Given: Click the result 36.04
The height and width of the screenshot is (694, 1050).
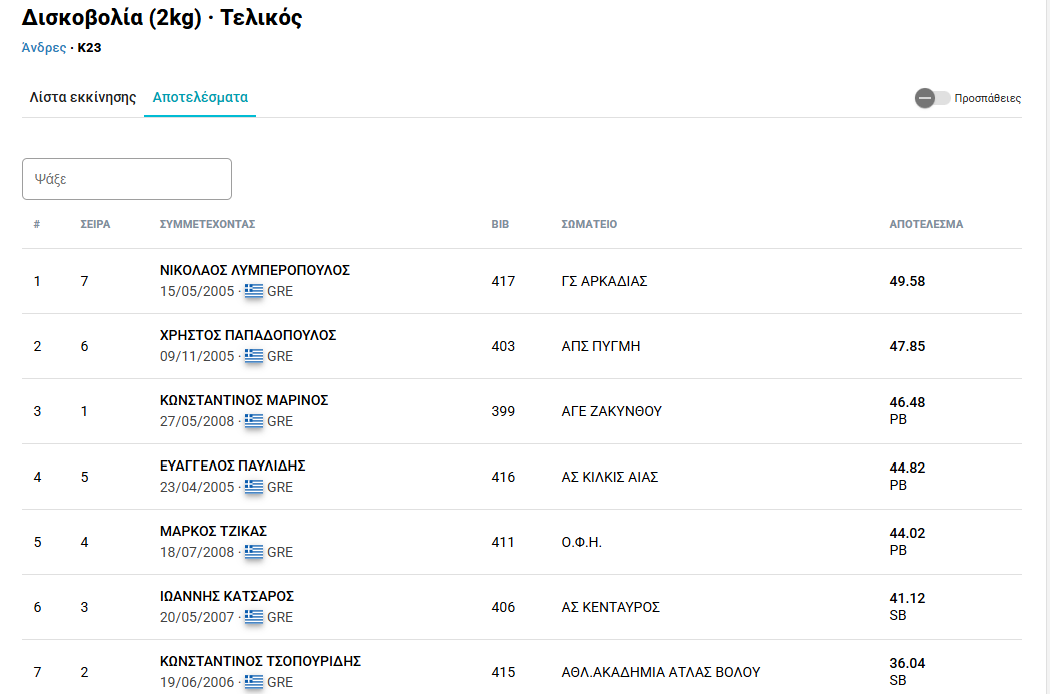Looking at the screenshot, I should coord(907,663).
